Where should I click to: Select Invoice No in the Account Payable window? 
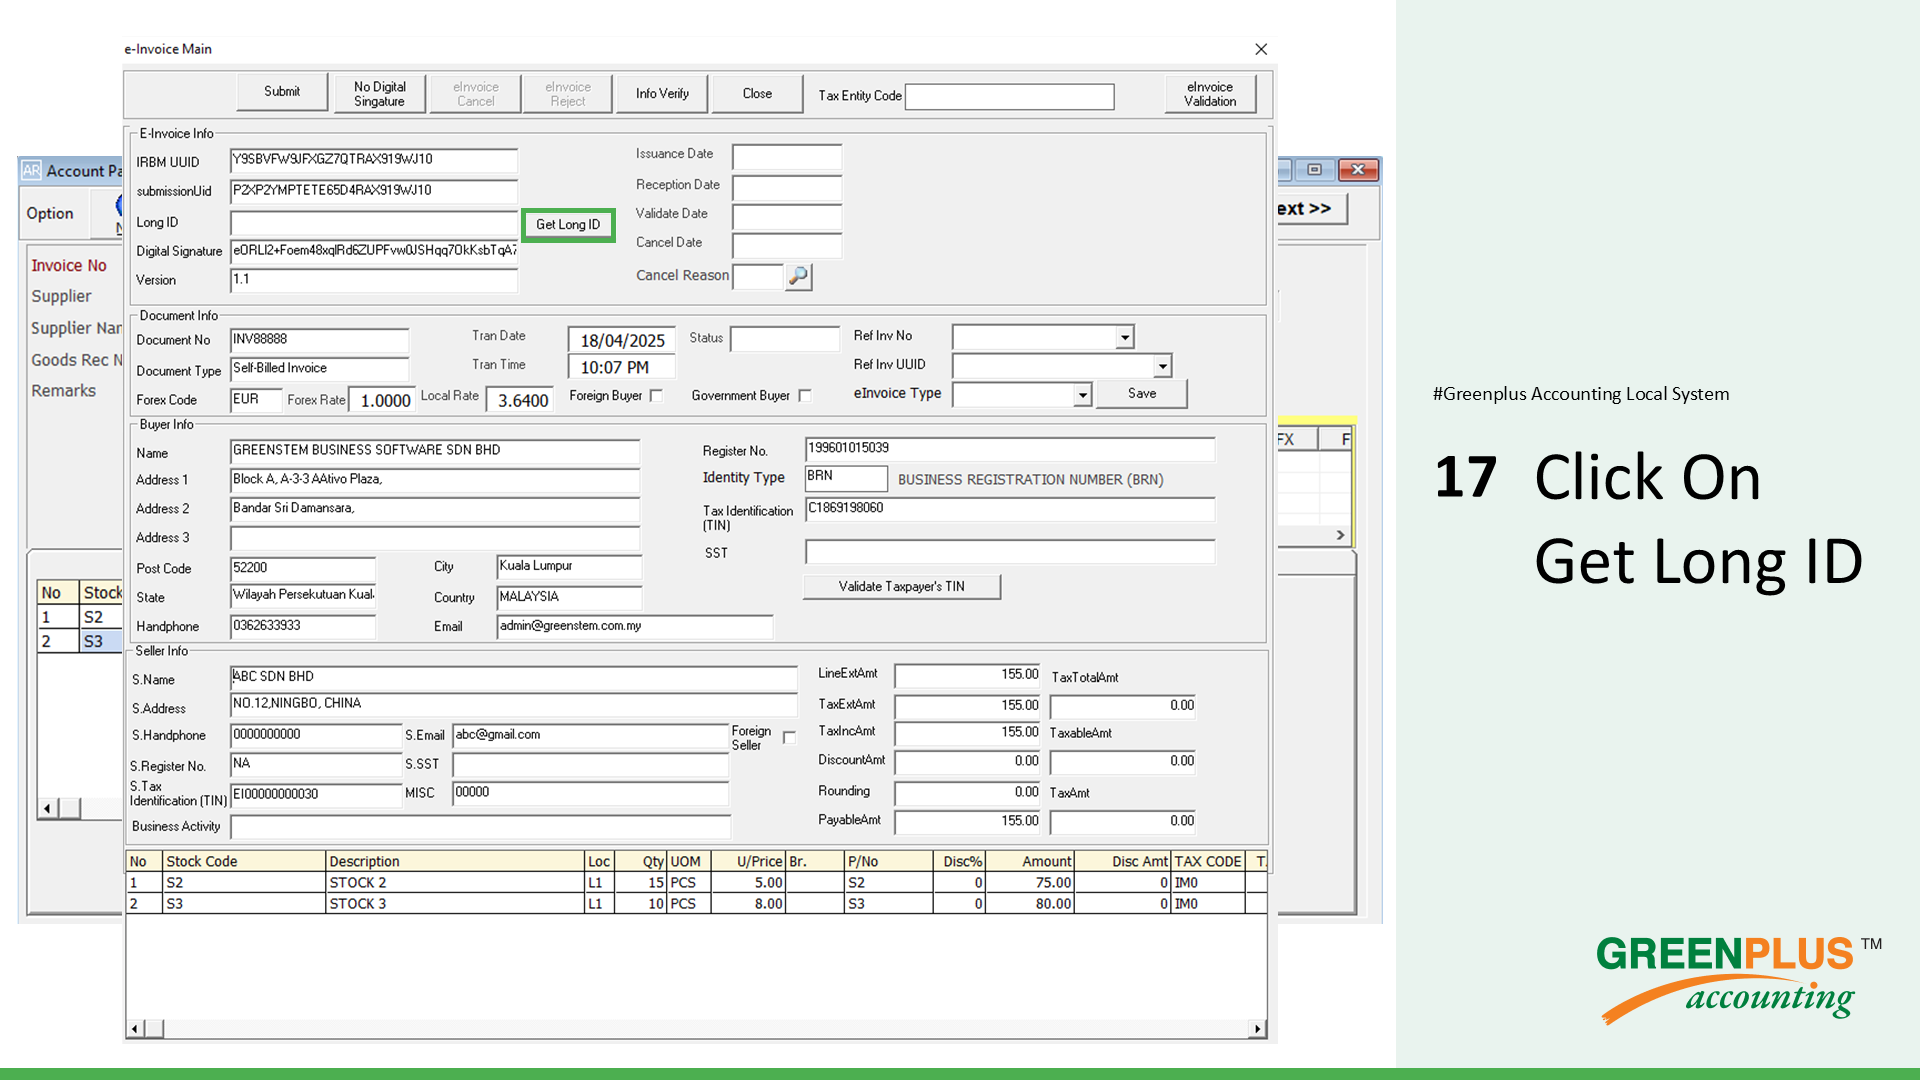tap(69, 266)
